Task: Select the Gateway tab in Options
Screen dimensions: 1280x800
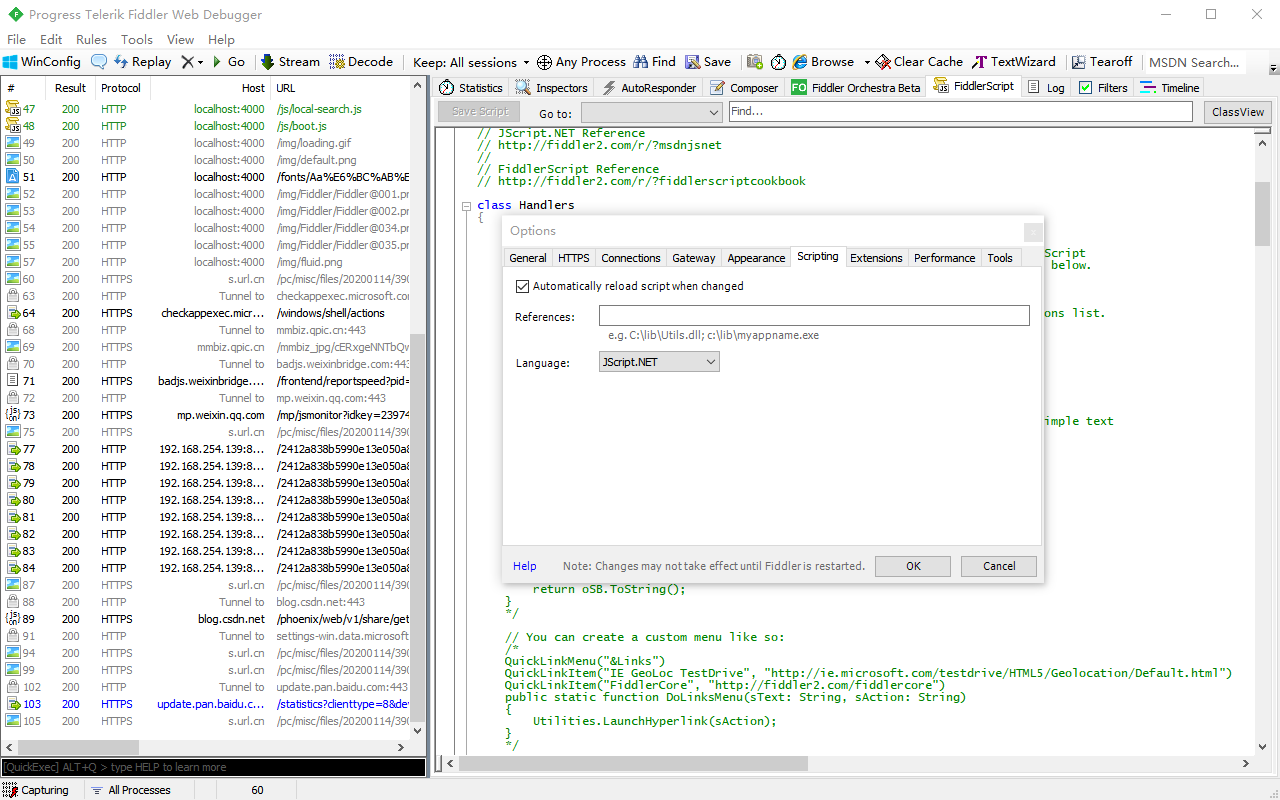Action: pyautogui.click(x=694, y=258)
